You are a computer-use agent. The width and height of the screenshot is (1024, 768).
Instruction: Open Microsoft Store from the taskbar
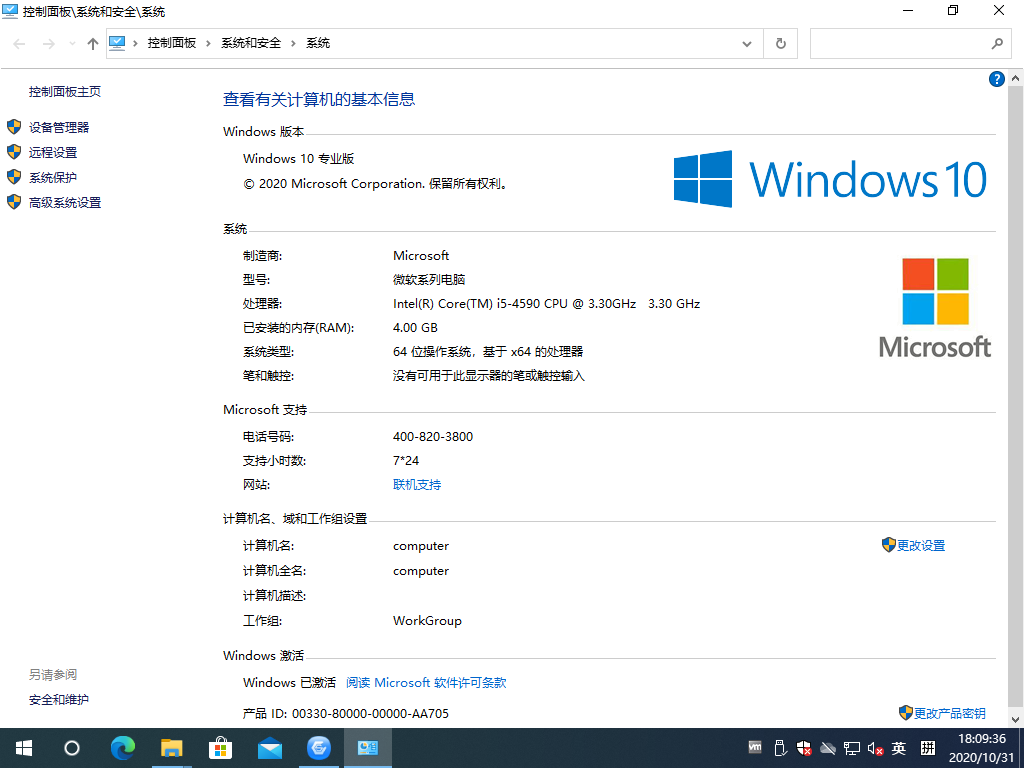tap(221, 747)
